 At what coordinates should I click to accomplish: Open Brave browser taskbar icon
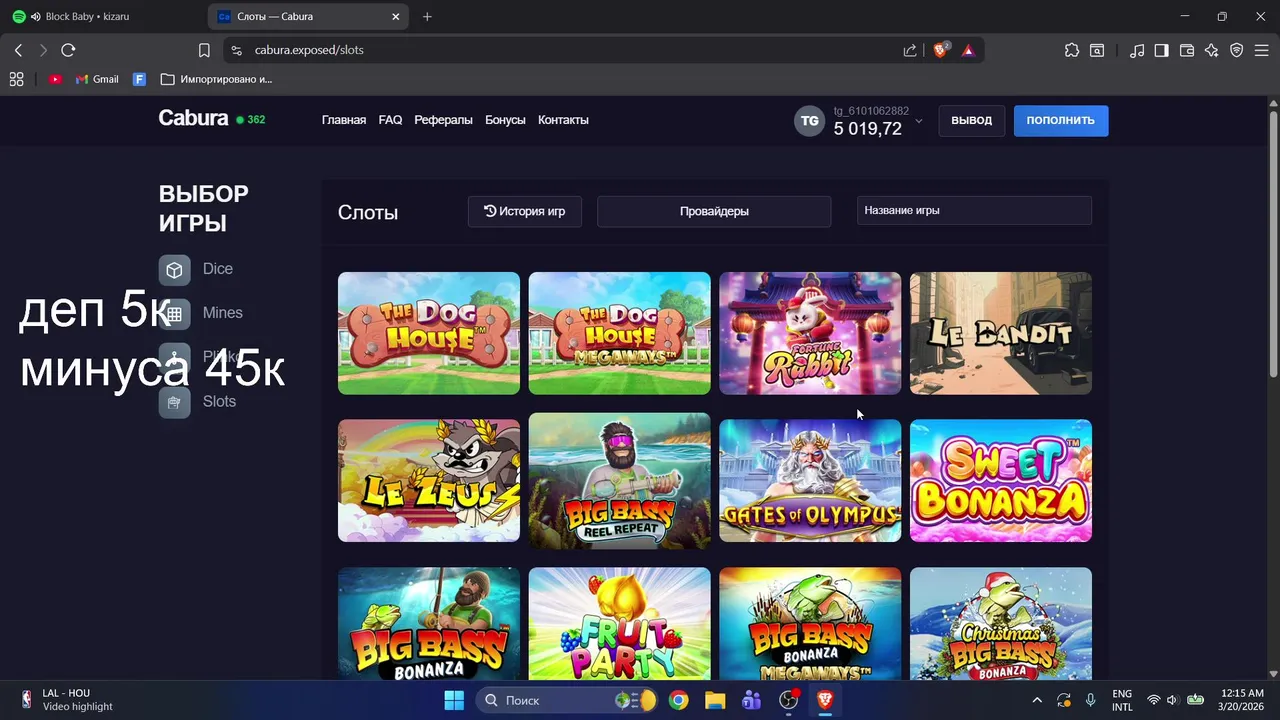825,700
